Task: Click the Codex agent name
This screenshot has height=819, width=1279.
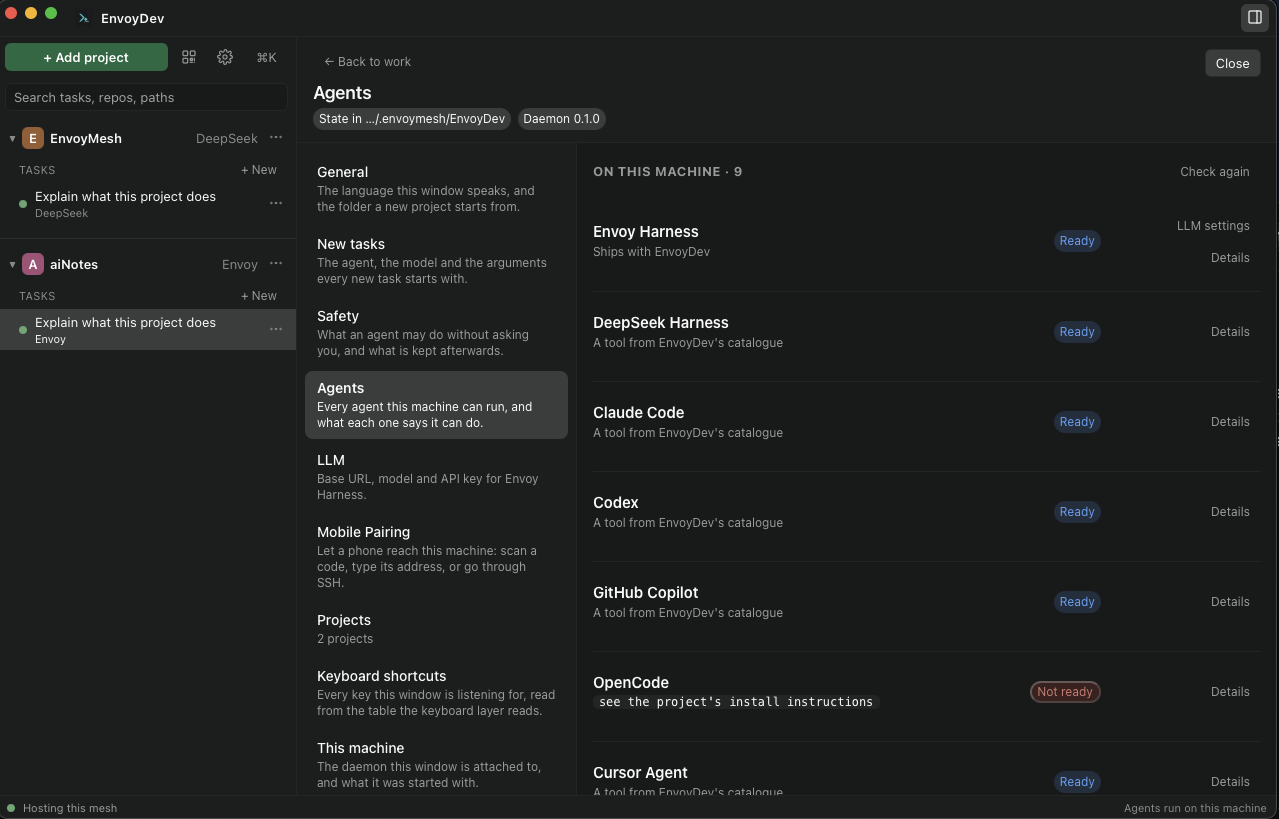Action: click(x=615, y=503)
